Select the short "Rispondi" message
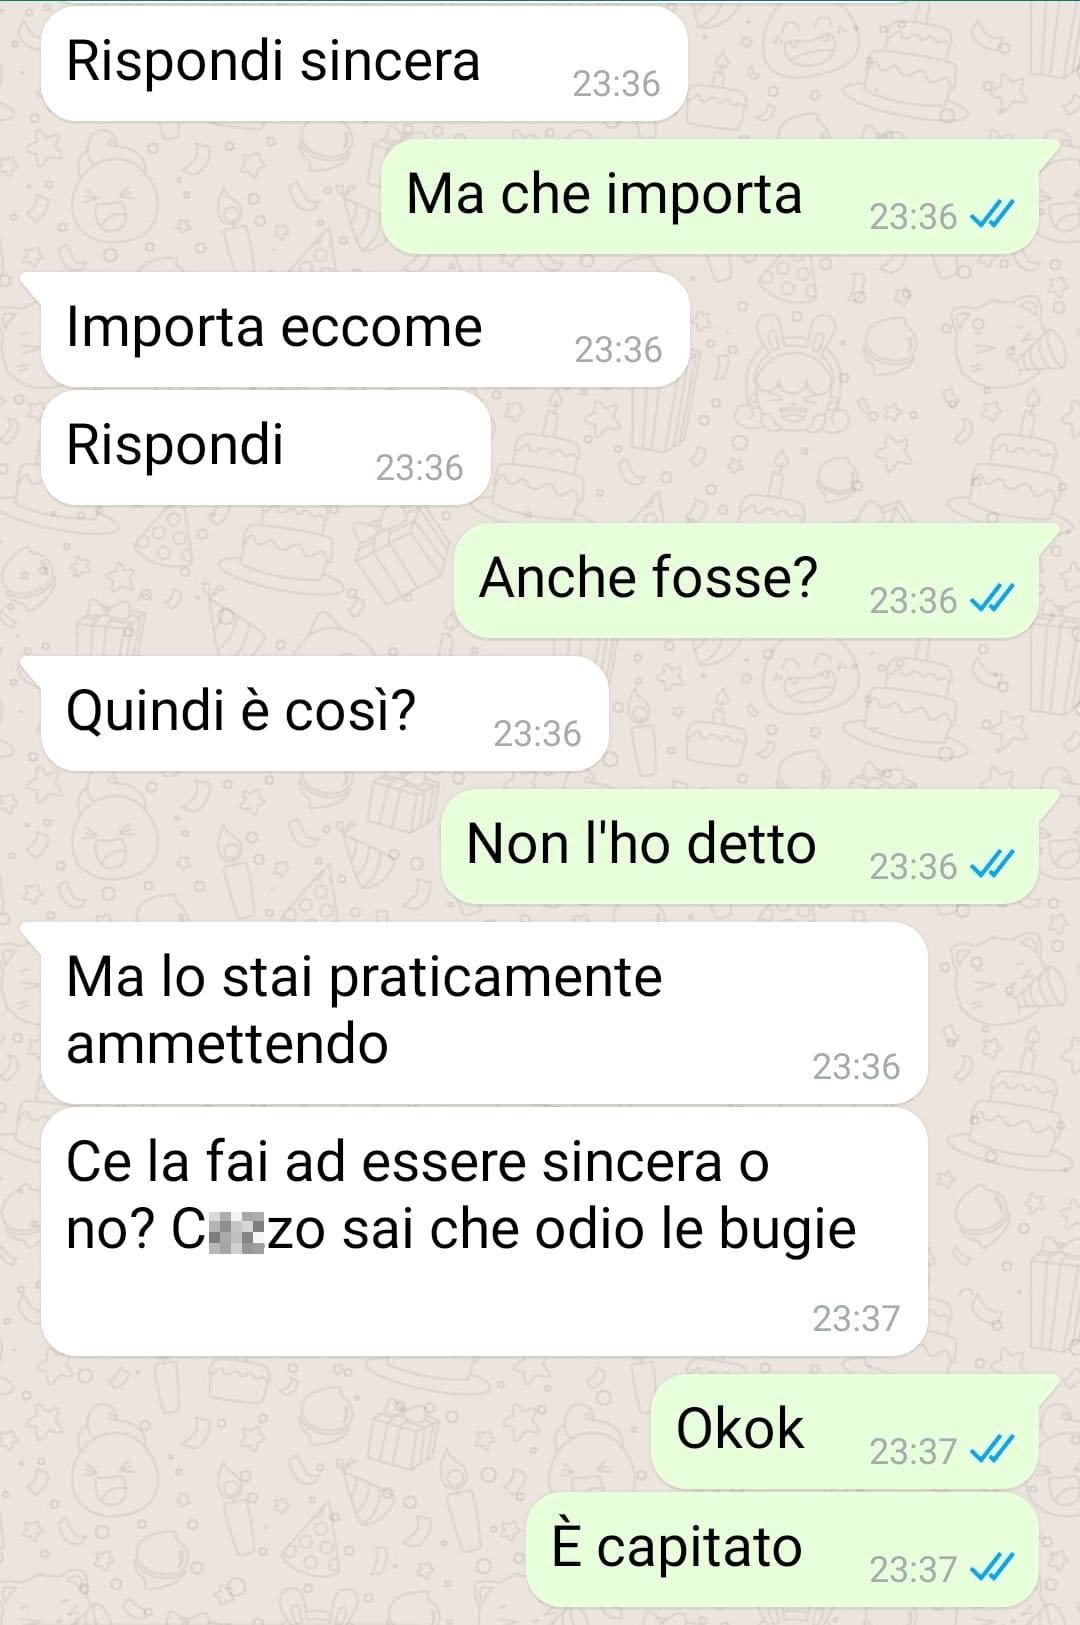The image size is (1080, 1625). coord(266,447)
